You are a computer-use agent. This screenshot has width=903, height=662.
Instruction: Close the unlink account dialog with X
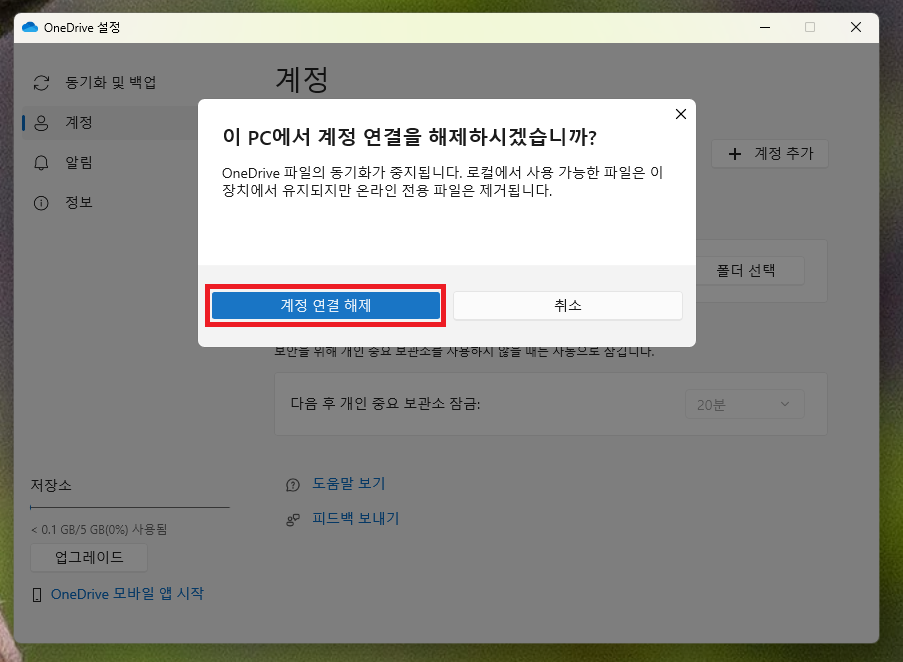[x=681, y=114]
